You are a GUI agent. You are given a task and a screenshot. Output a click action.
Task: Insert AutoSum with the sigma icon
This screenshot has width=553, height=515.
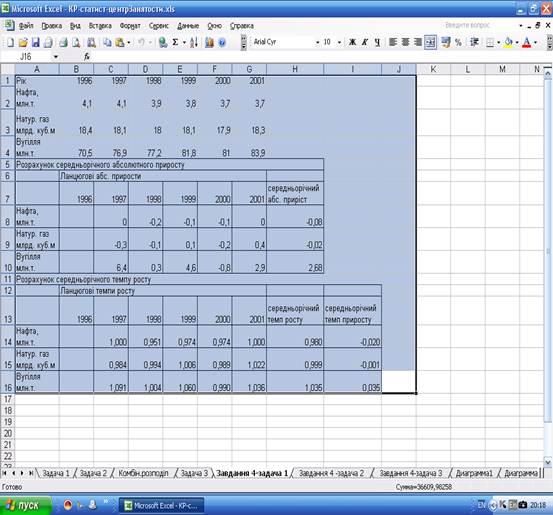click(175, 42)
